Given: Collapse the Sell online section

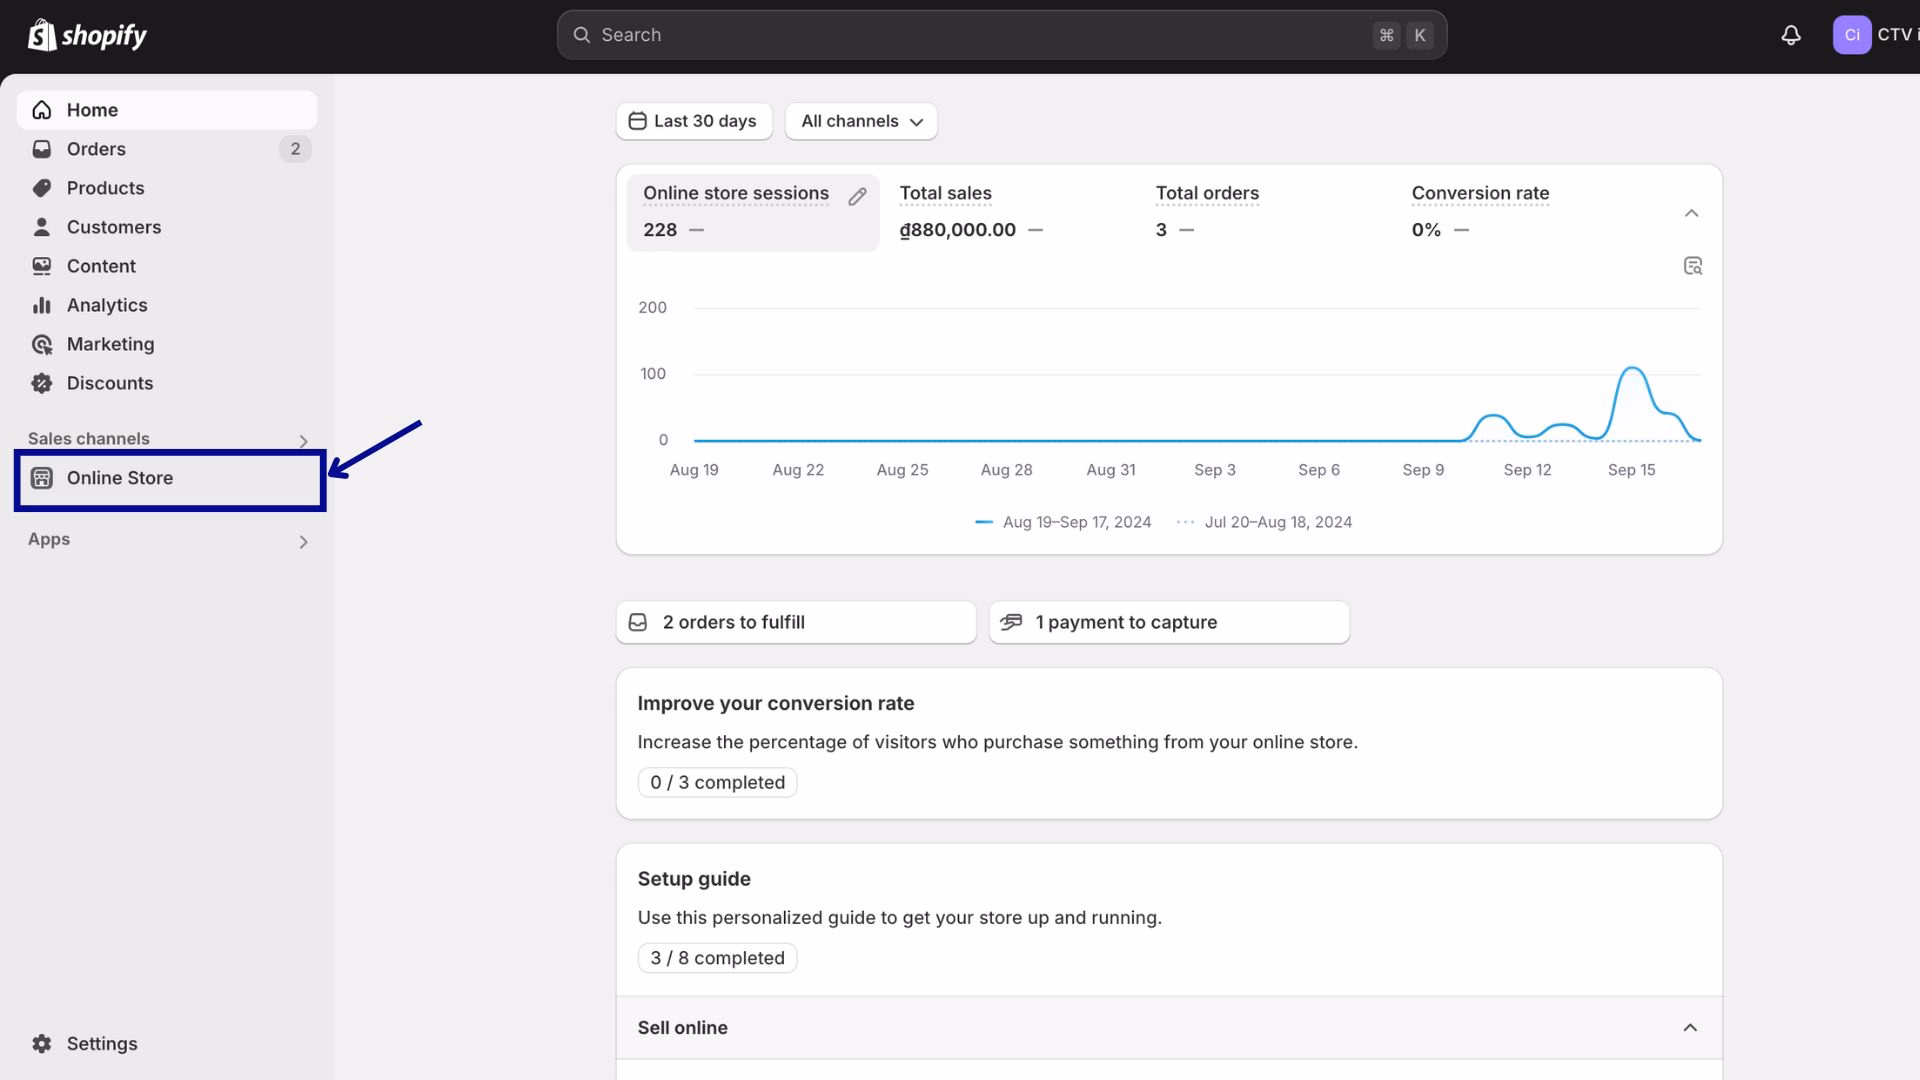Looking at the screenshot, I should point(1690,1028).
